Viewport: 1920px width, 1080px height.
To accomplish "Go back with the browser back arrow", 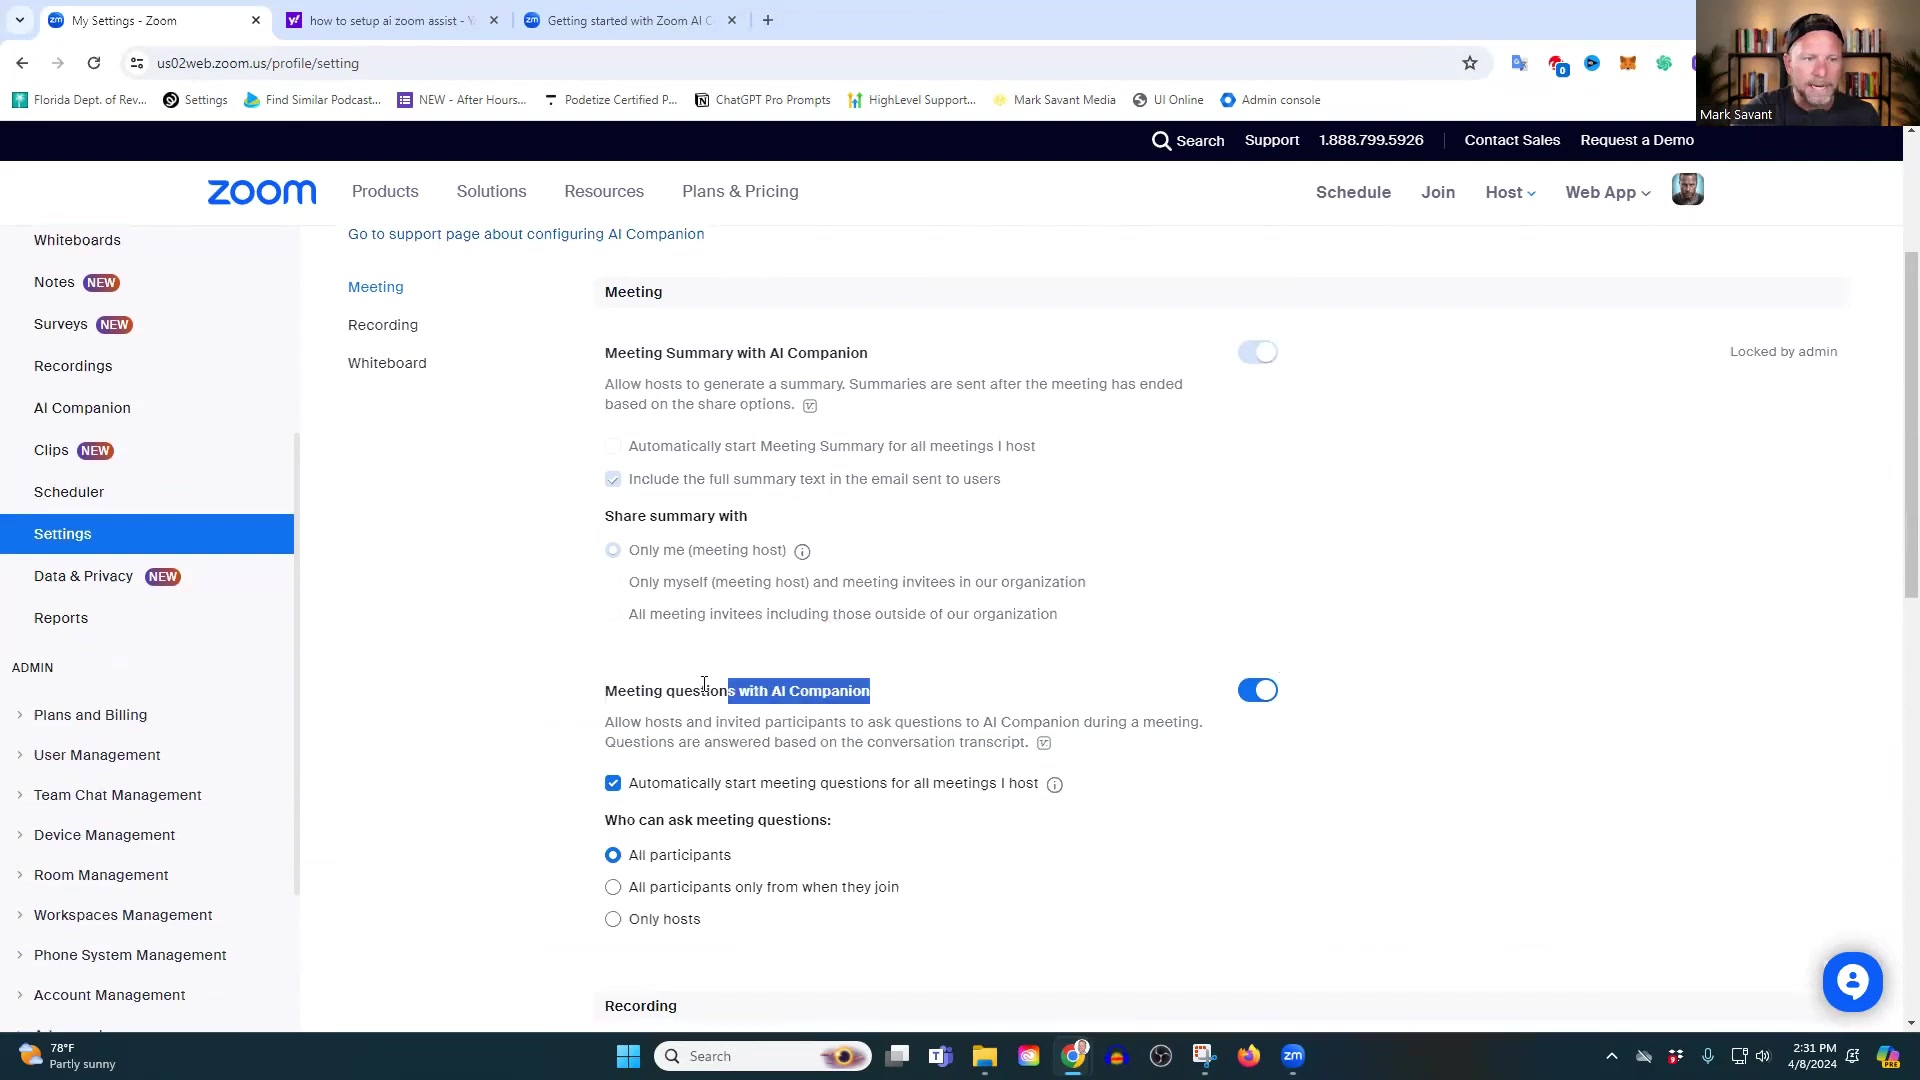I will [x=22, y=63].
